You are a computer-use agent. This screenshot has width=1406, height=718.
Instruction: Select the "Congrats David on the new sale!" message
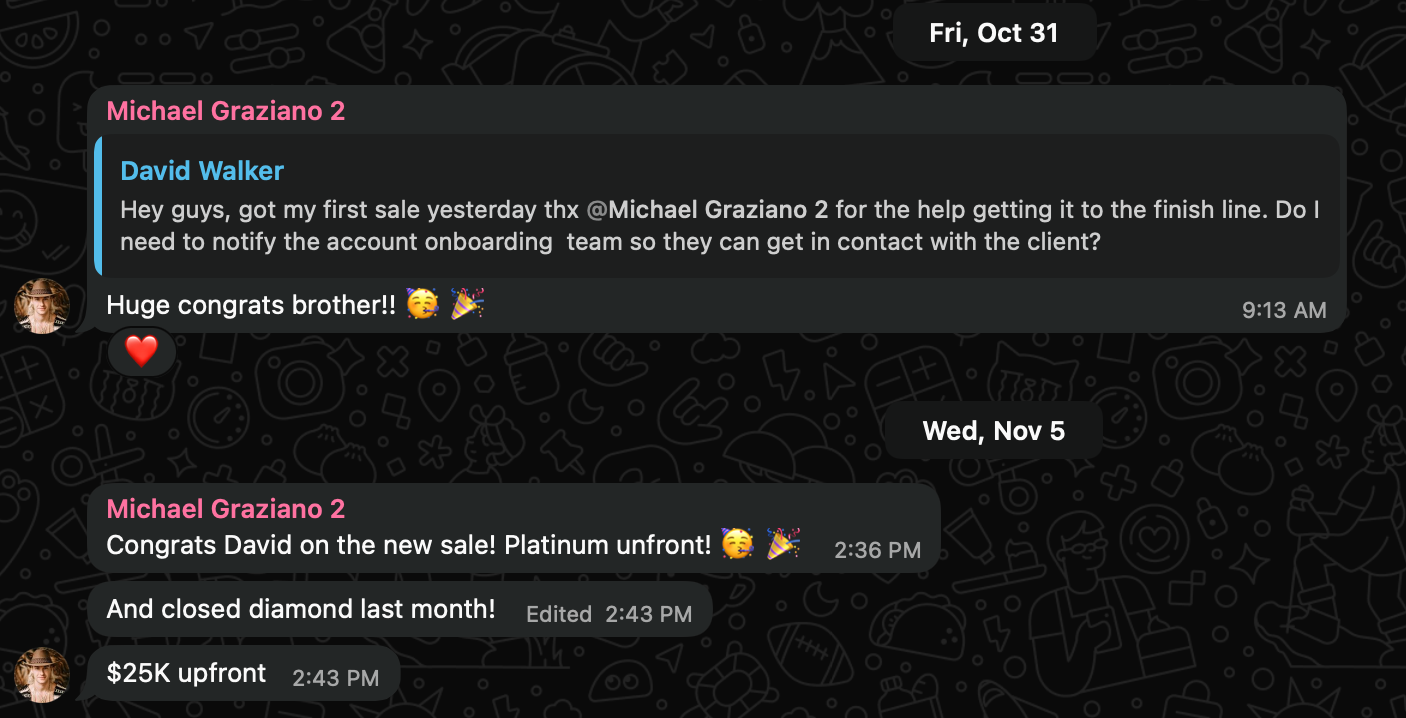point(408,545)
